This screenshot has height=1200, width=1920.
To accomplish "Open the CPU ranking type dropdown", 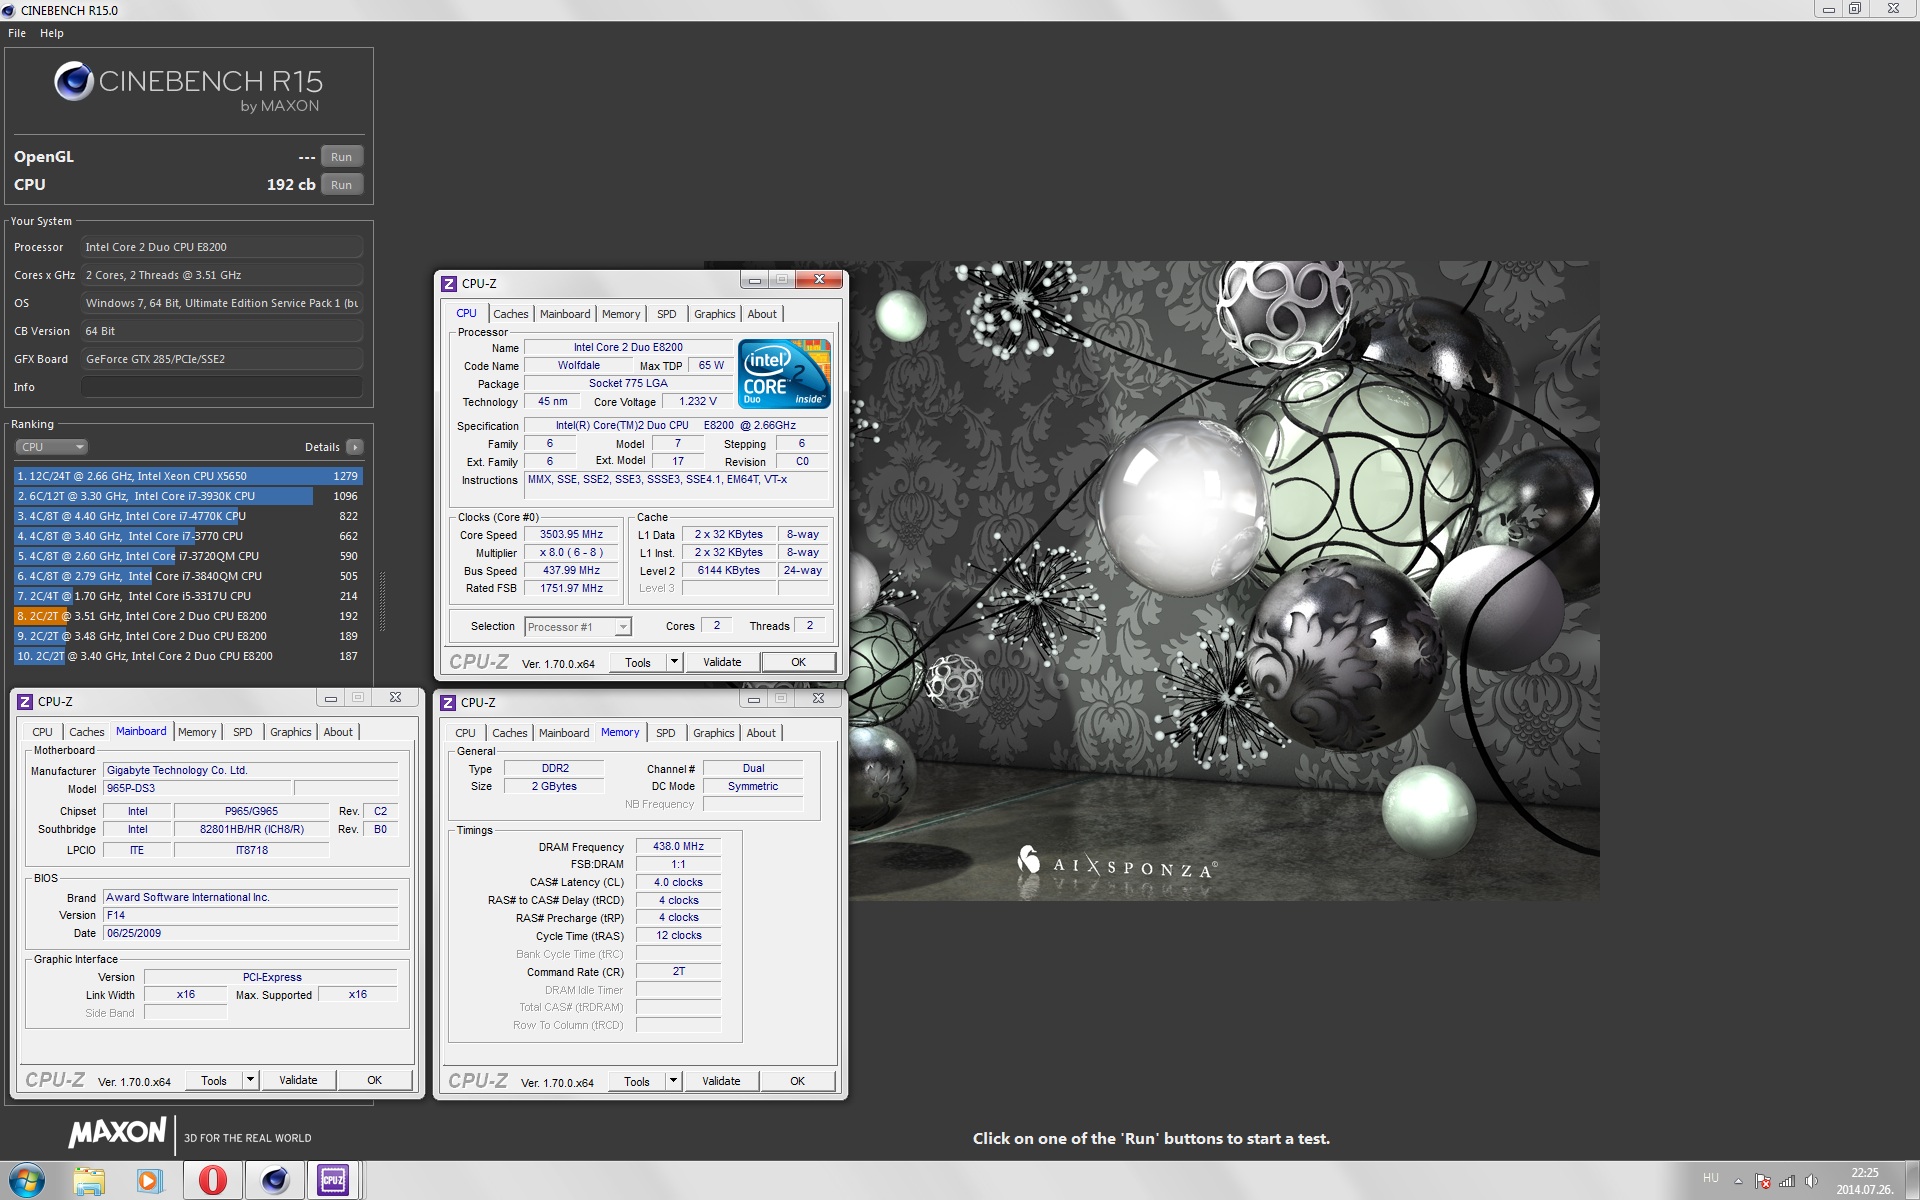I will [51, 447].
